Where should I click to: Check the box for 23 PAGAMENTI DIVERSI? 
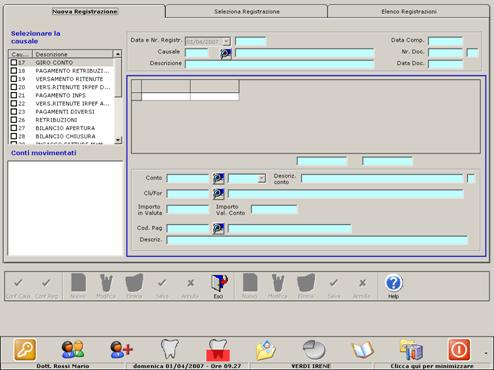point(14,112)
